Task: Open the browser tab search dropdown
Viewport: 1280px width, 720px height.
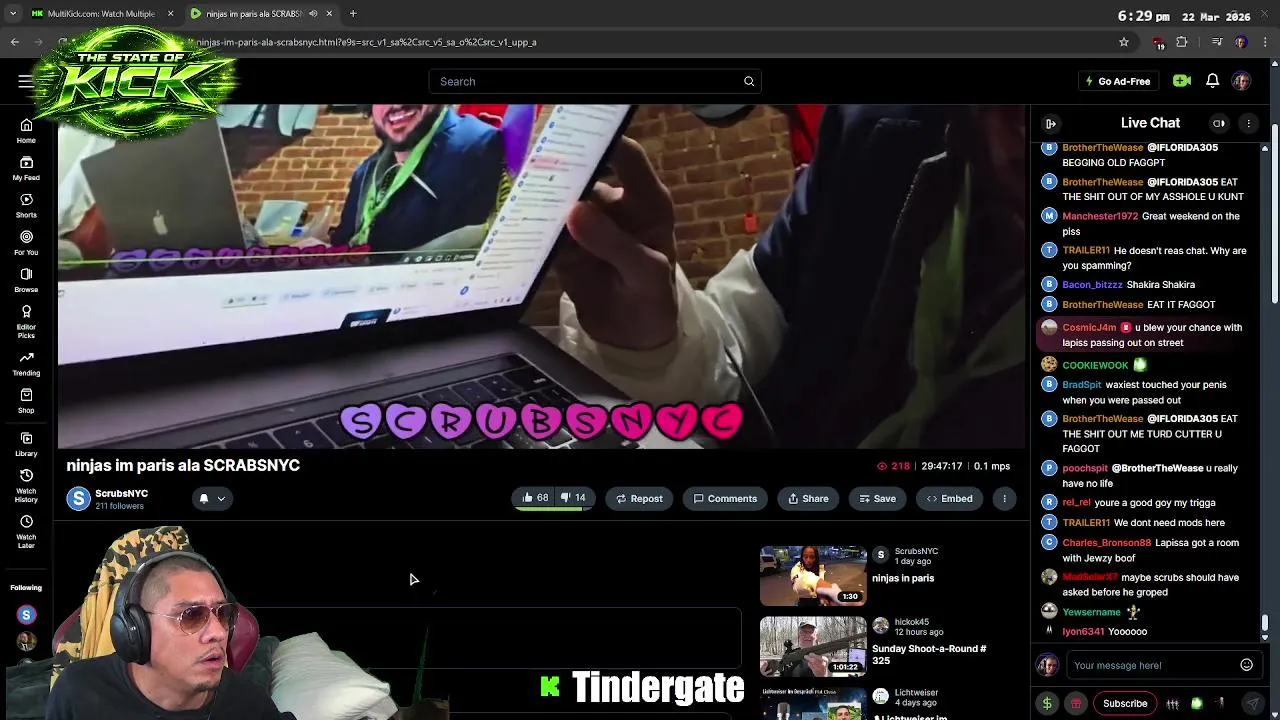Action: click(13, 13)
